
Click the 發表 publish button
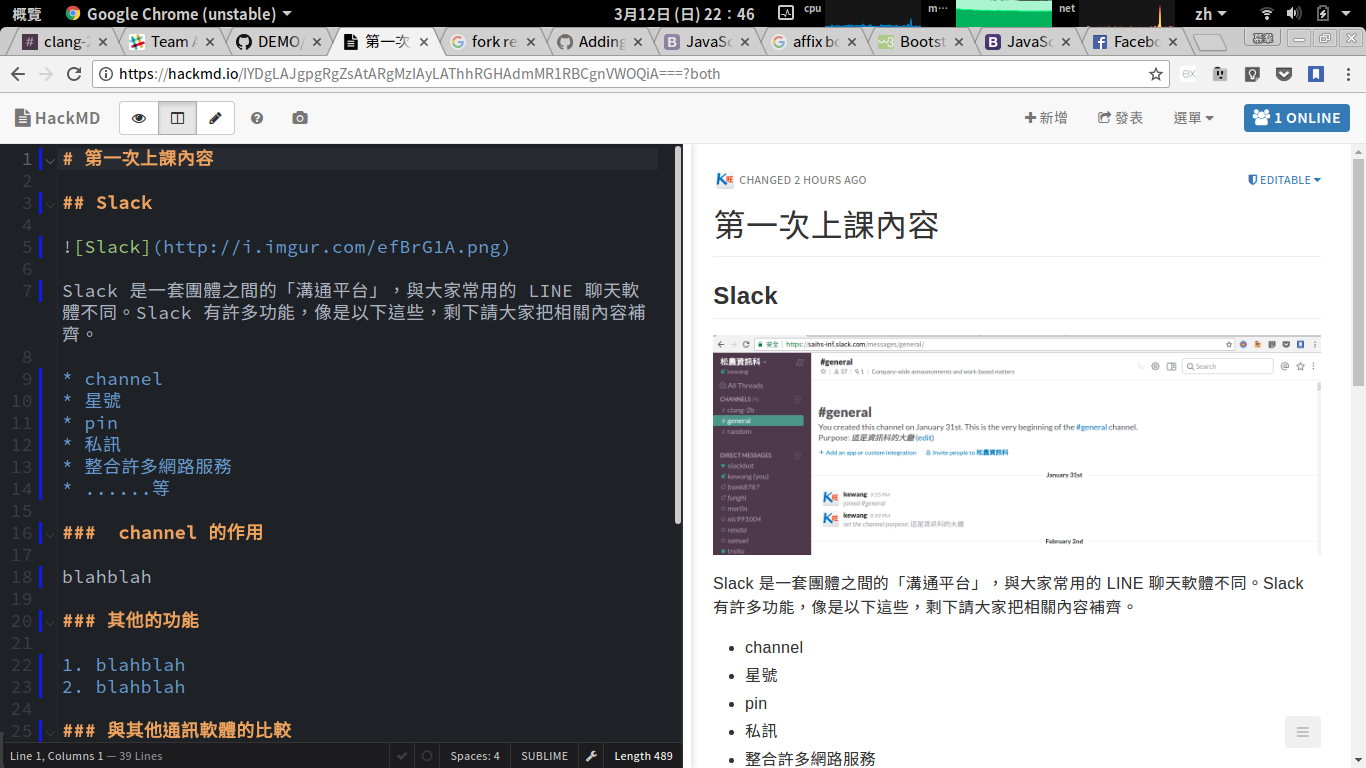coord(1120,118)
